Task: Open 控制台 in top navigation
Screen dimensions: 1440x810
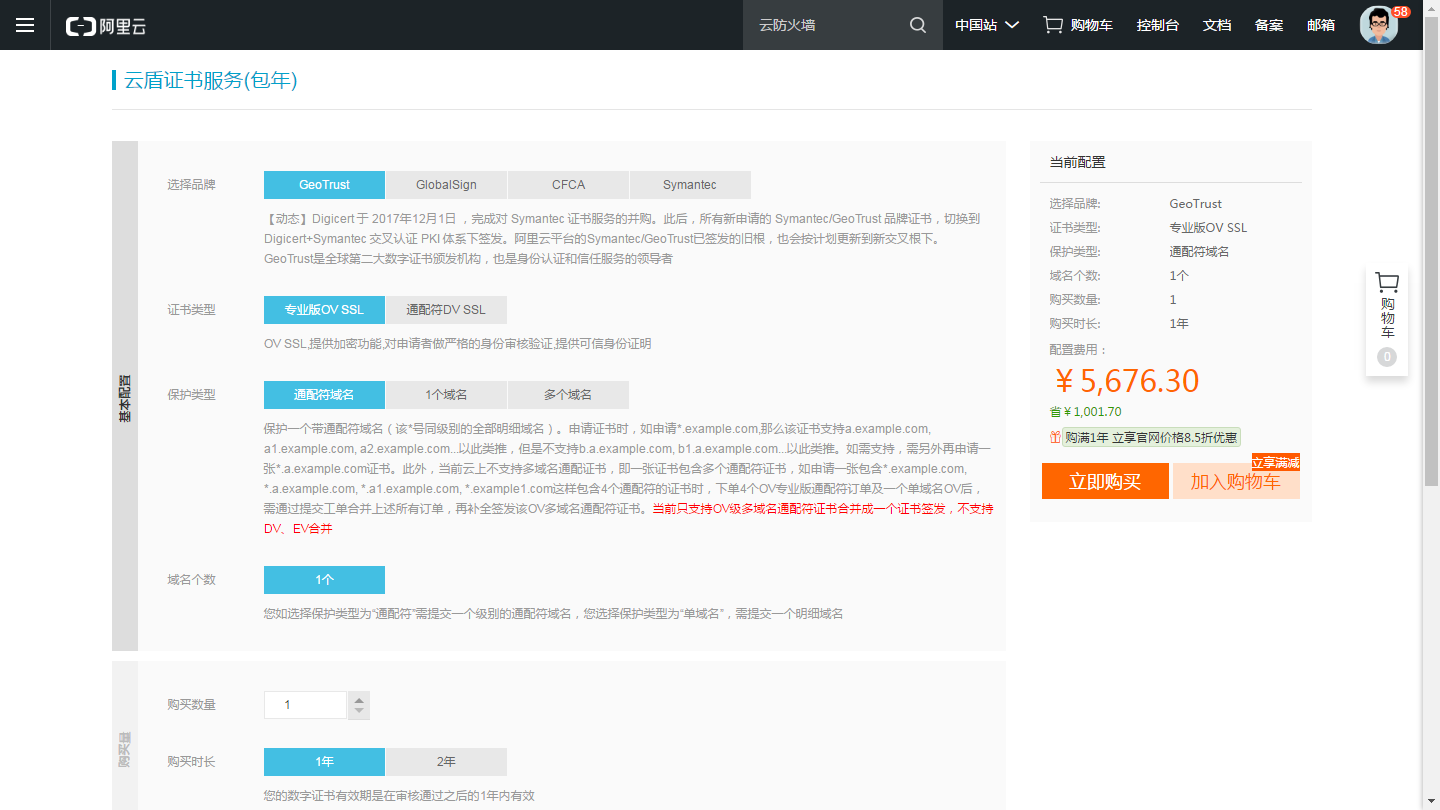Action: point(1158,25)
